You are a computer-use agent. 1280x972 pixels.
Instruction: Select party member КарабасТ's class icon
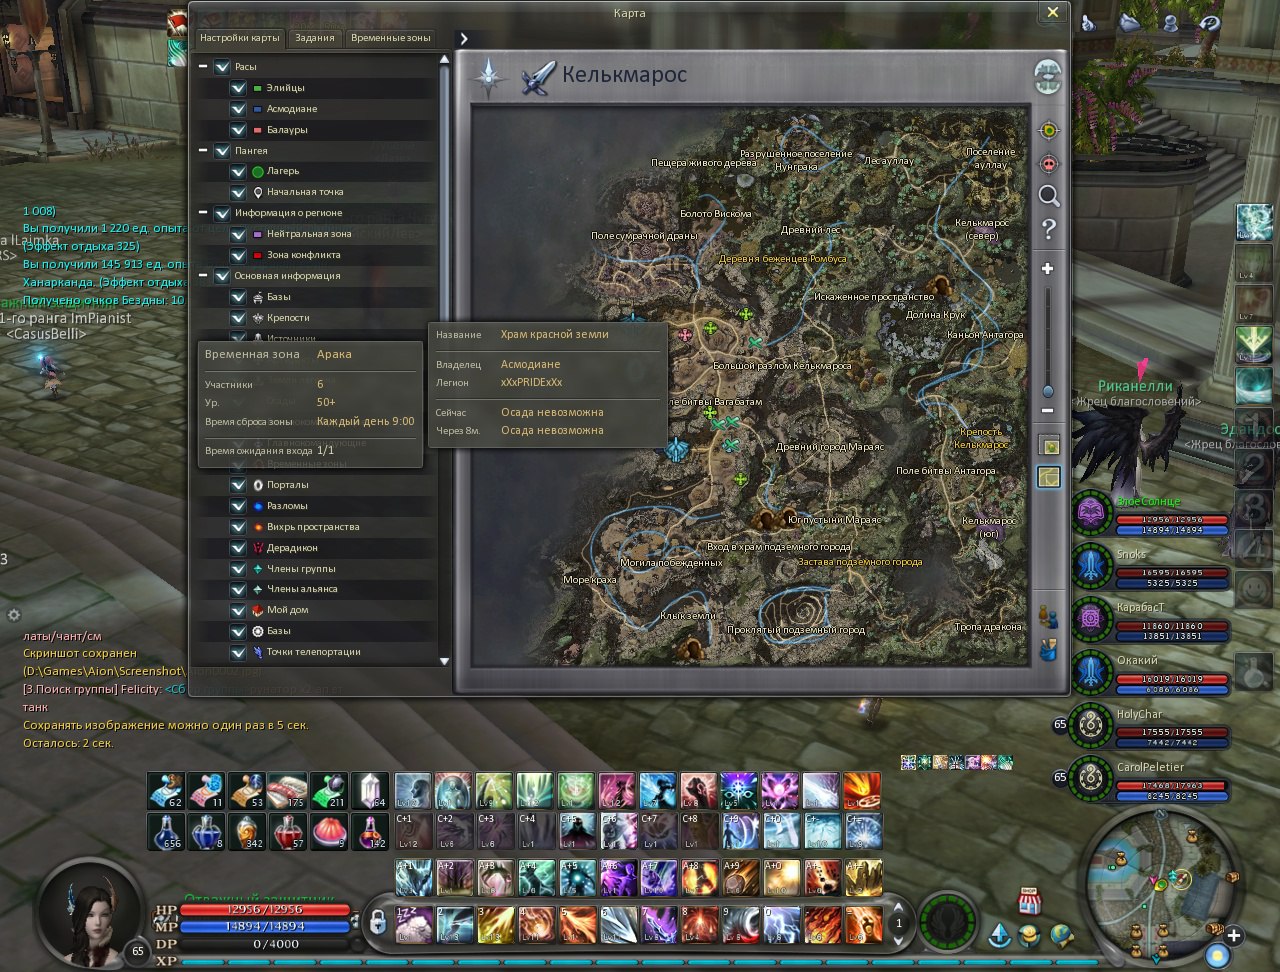pos(1091,621)
